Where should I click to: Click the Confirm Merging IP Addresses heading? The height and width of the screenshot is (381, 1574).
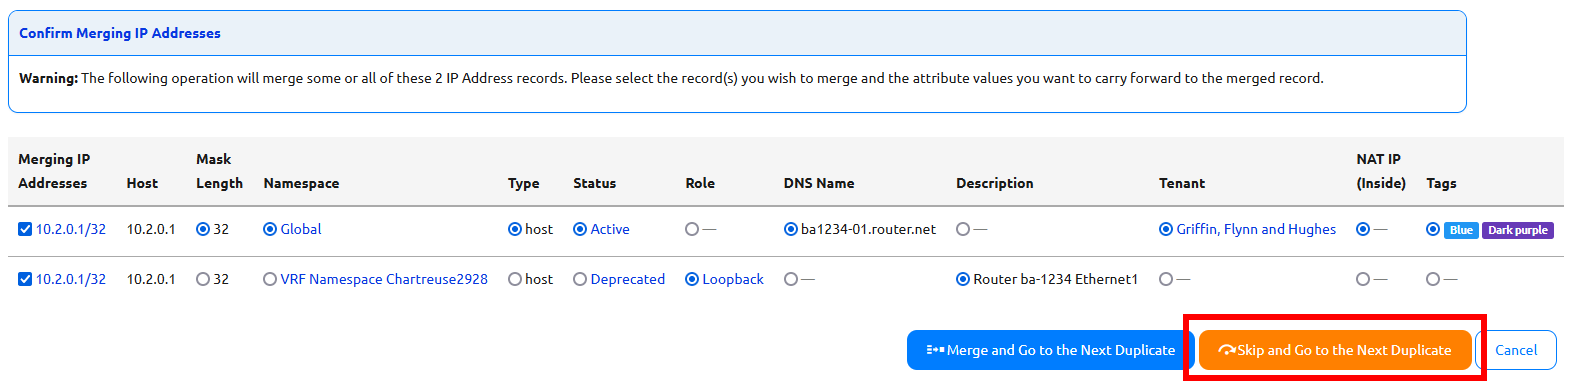(x=120, y=33)
